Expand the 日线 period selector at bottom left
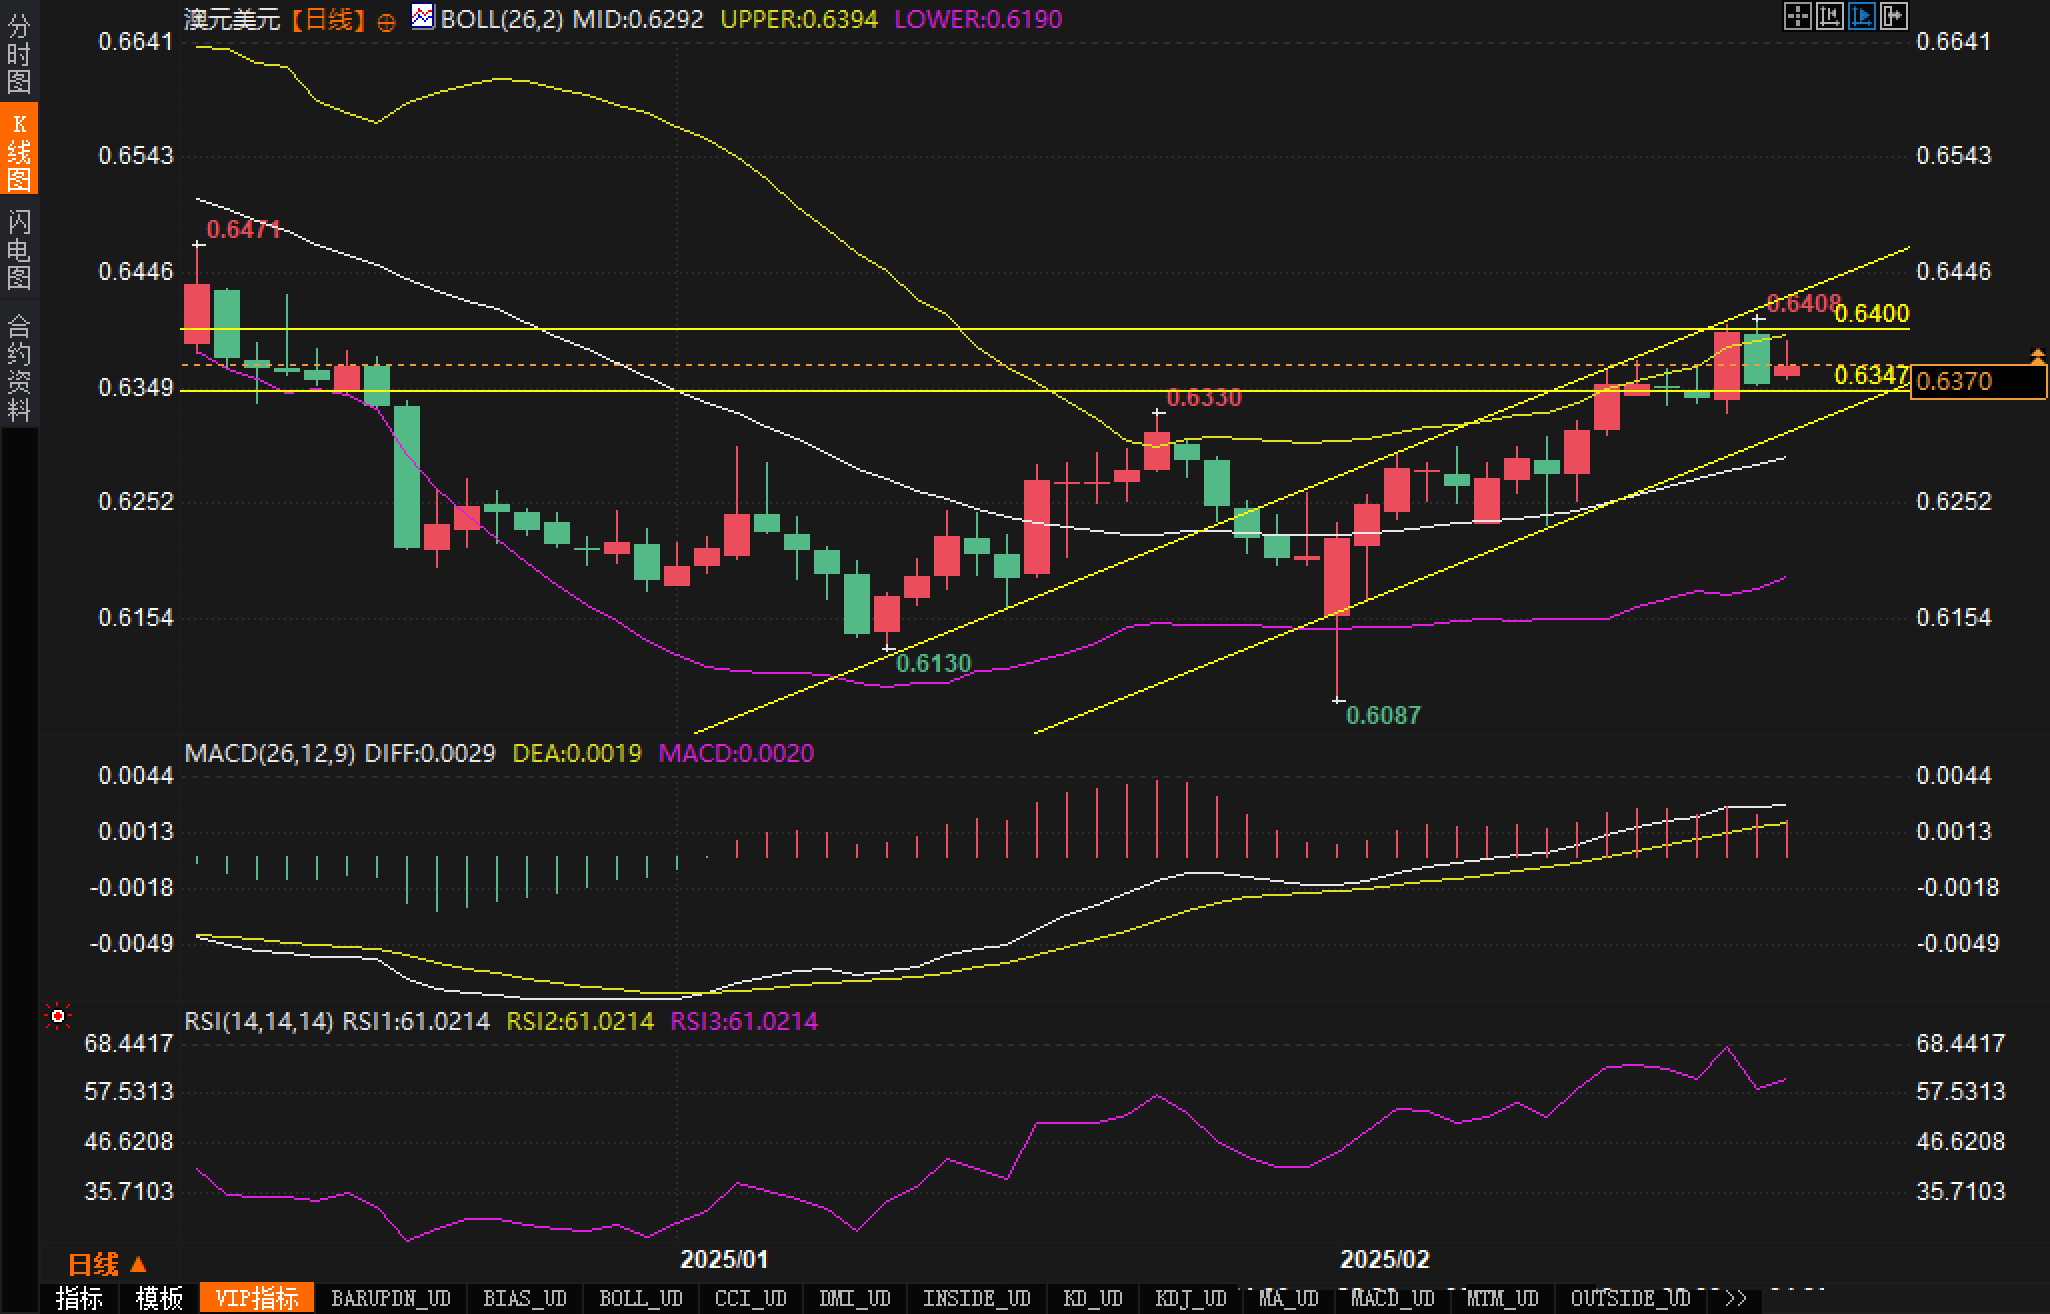 click(x=108, y=1265)
